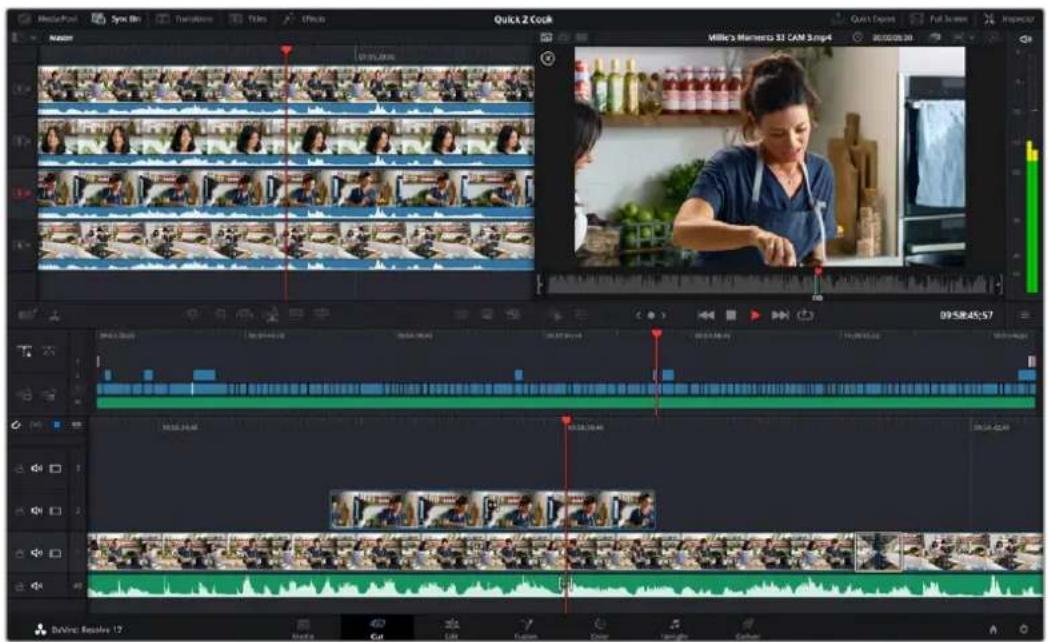Open timeline options menu beside timecode

click(x=1025, y=315)
